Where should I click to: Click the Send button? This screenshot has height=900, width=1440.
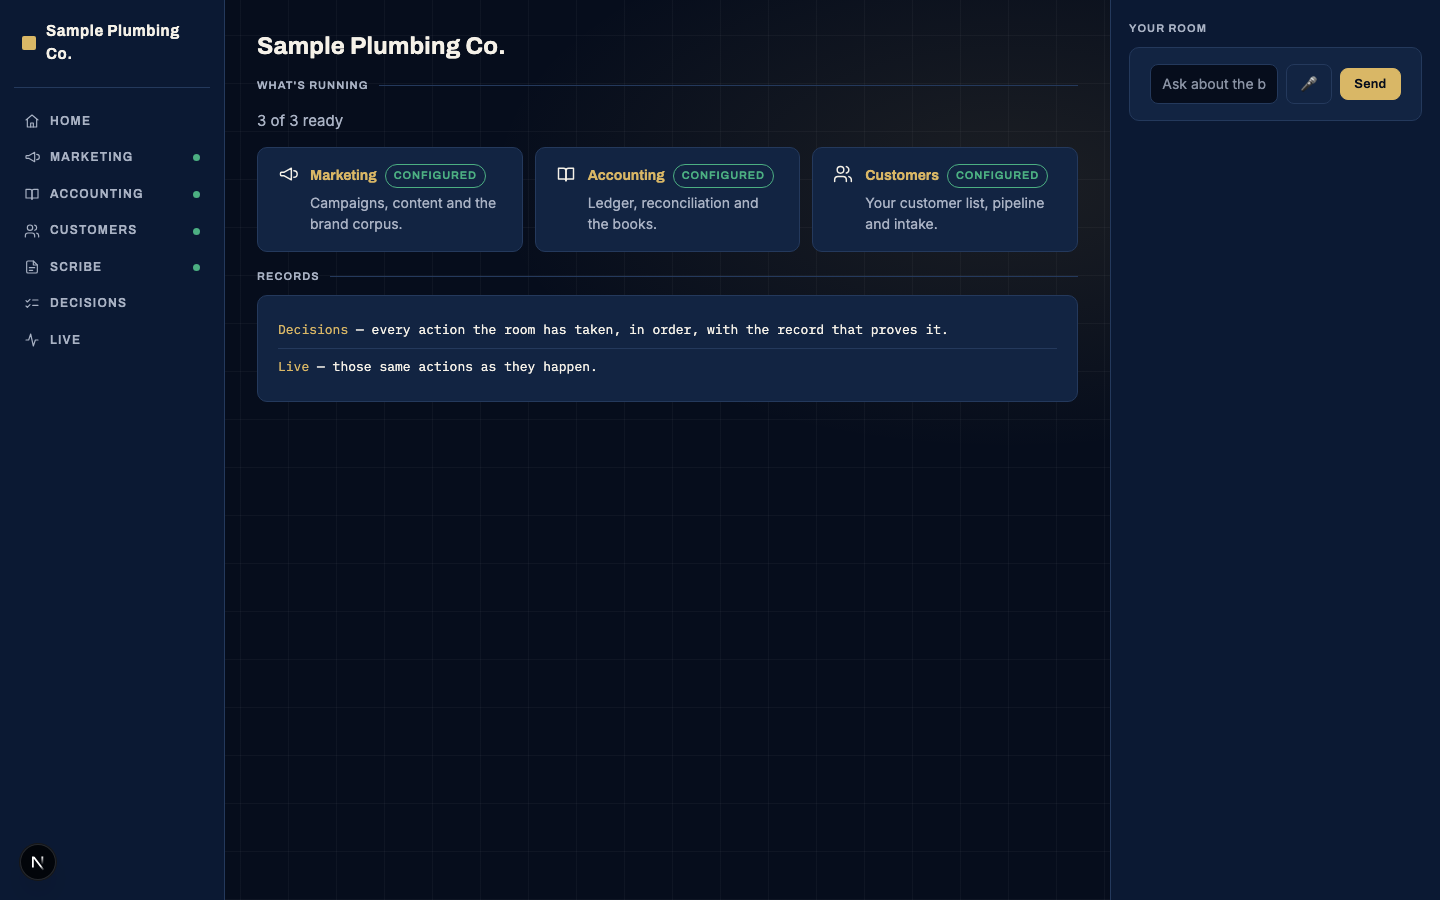[1370, 84]
